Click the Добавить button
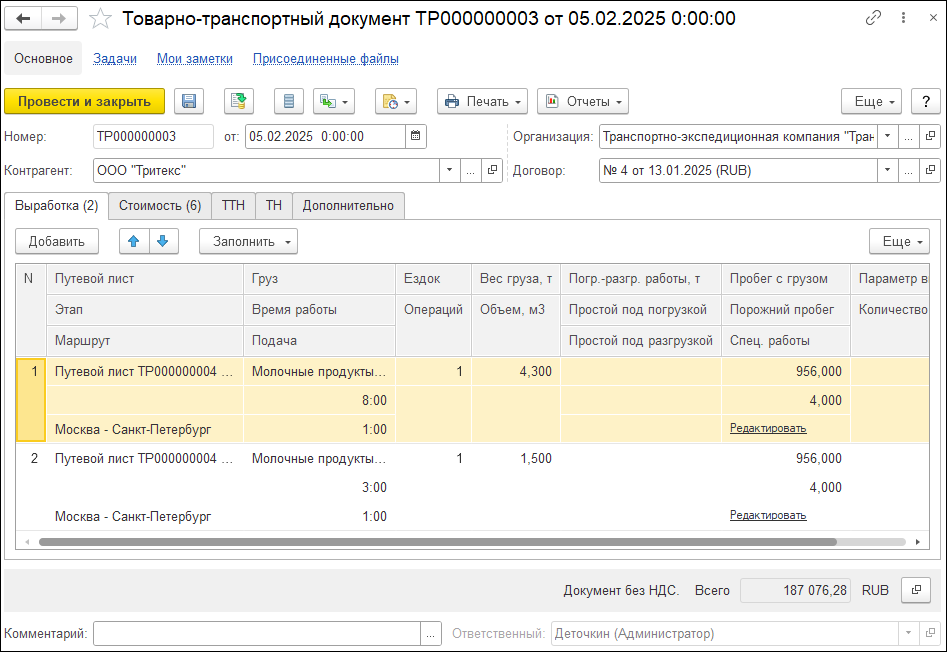 click(57, 241)
